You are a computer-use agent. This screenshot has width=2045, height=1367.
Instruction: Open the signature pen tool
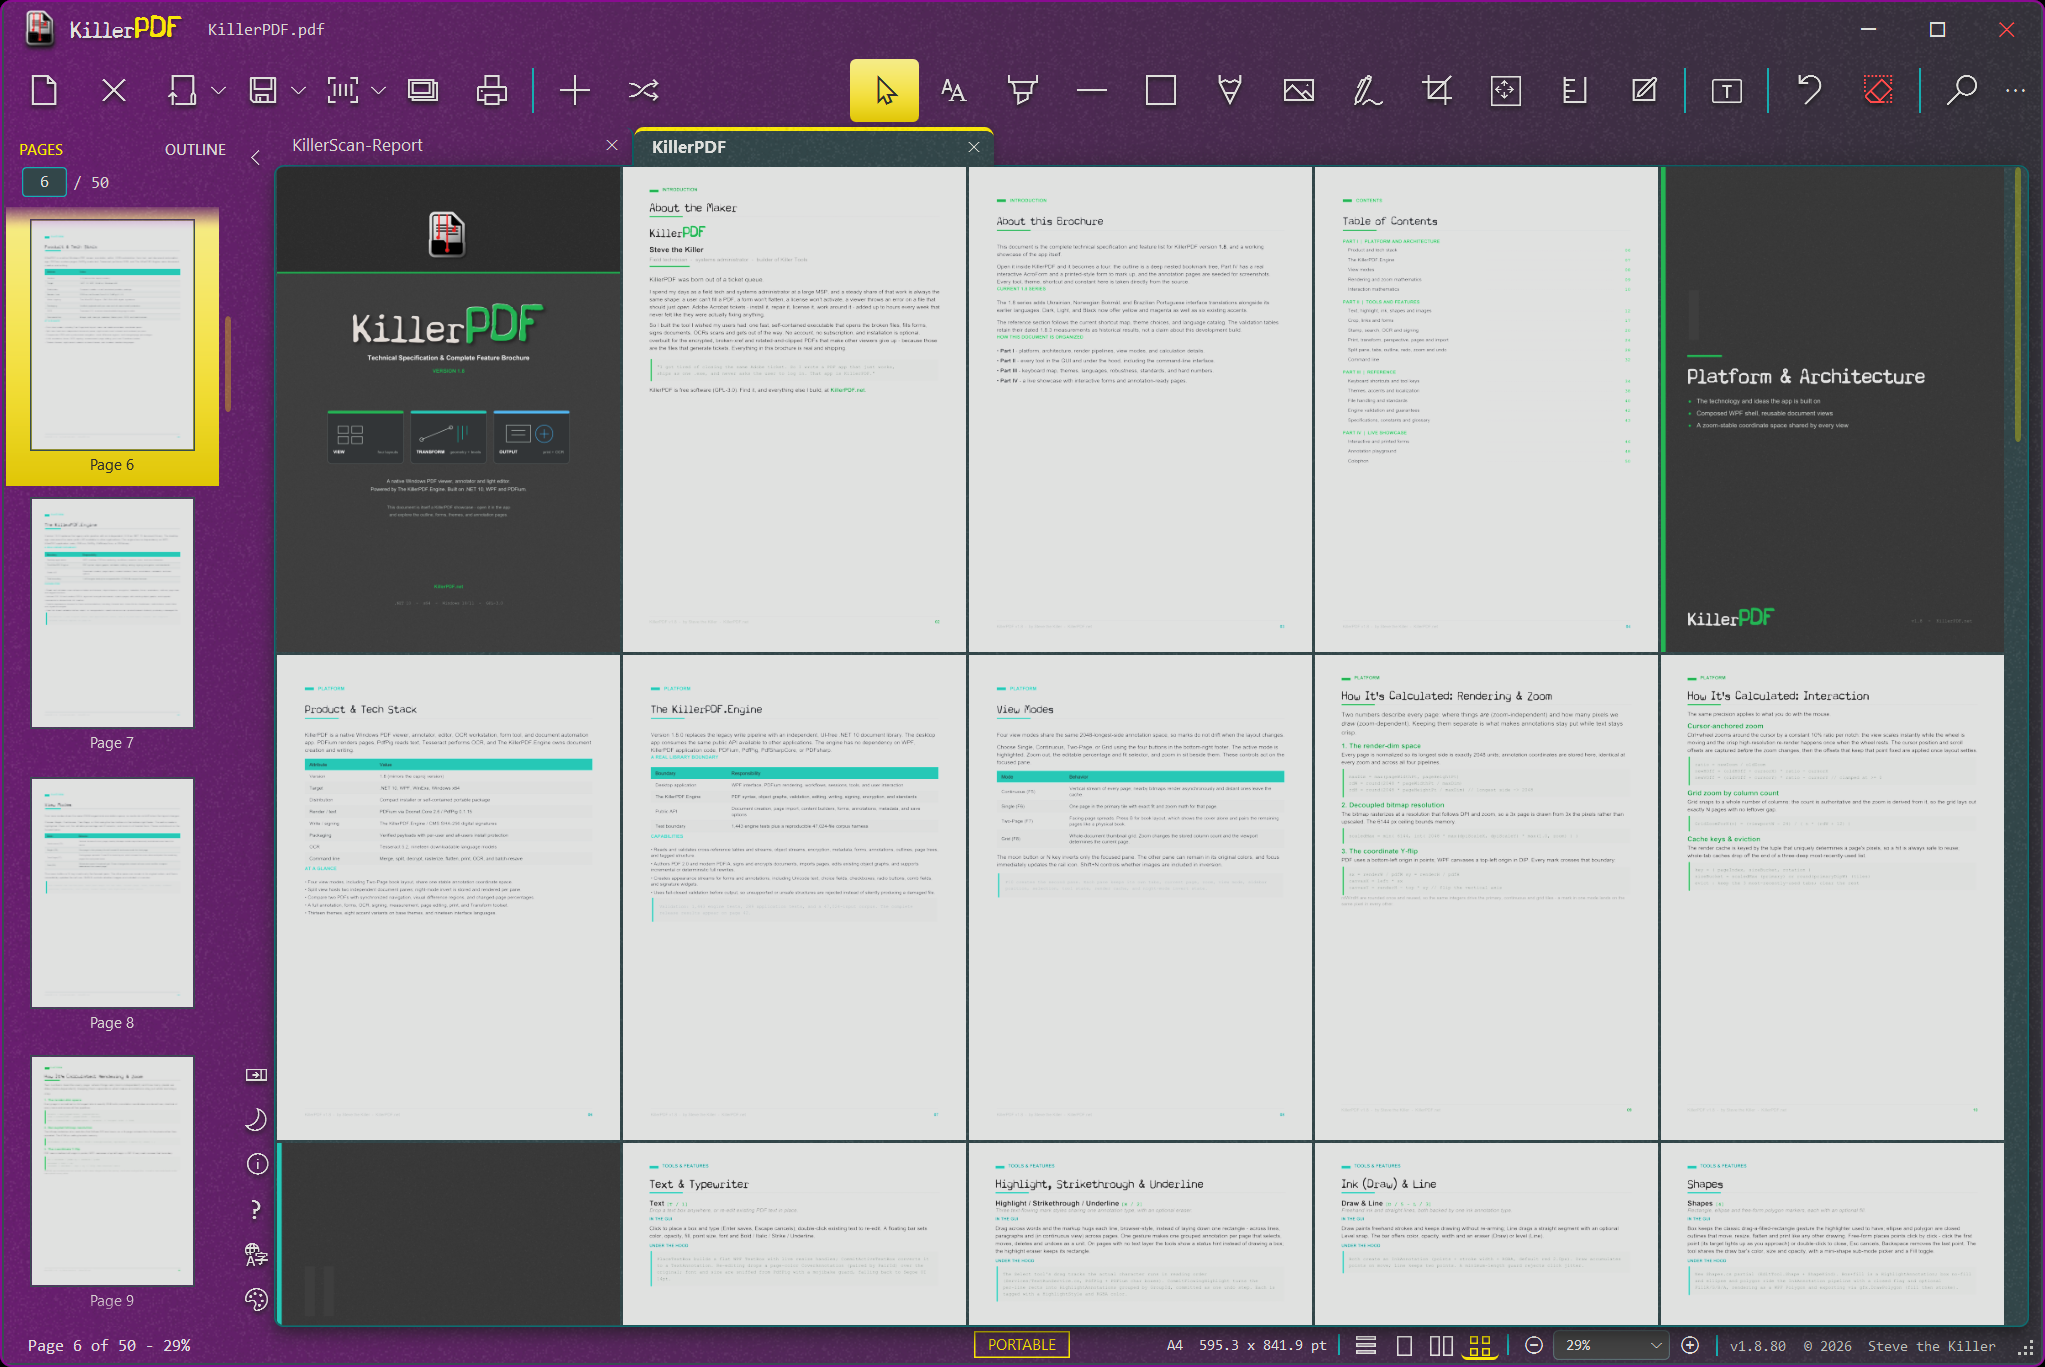point(1367,91)
